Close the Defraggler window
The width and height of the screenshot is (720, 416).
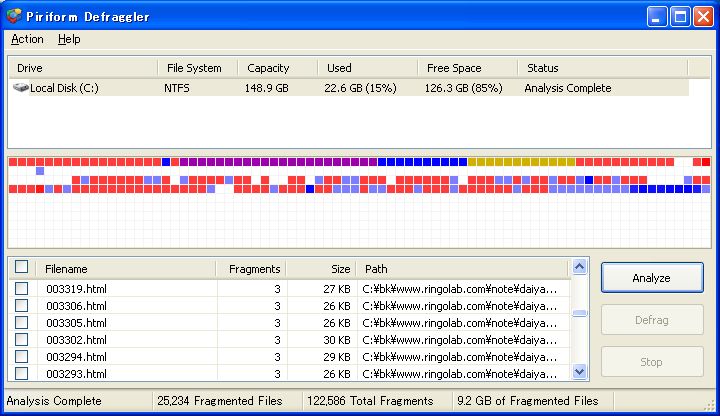(703, 17)
